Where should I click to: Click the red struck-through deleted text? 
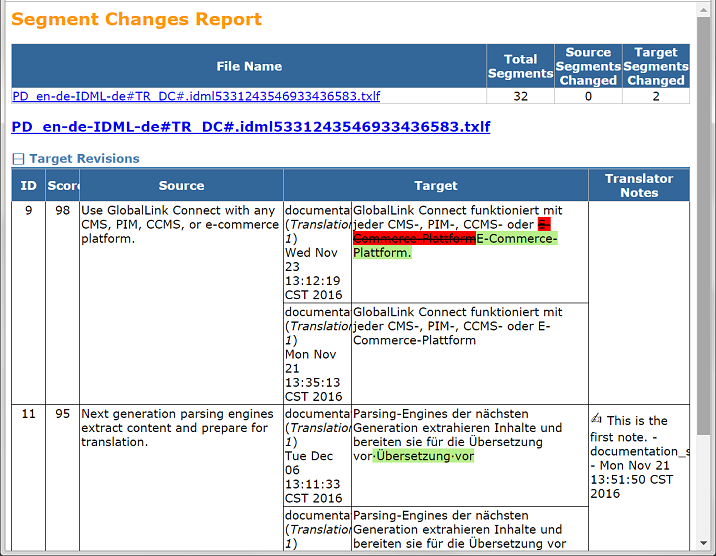click(414, 239)
